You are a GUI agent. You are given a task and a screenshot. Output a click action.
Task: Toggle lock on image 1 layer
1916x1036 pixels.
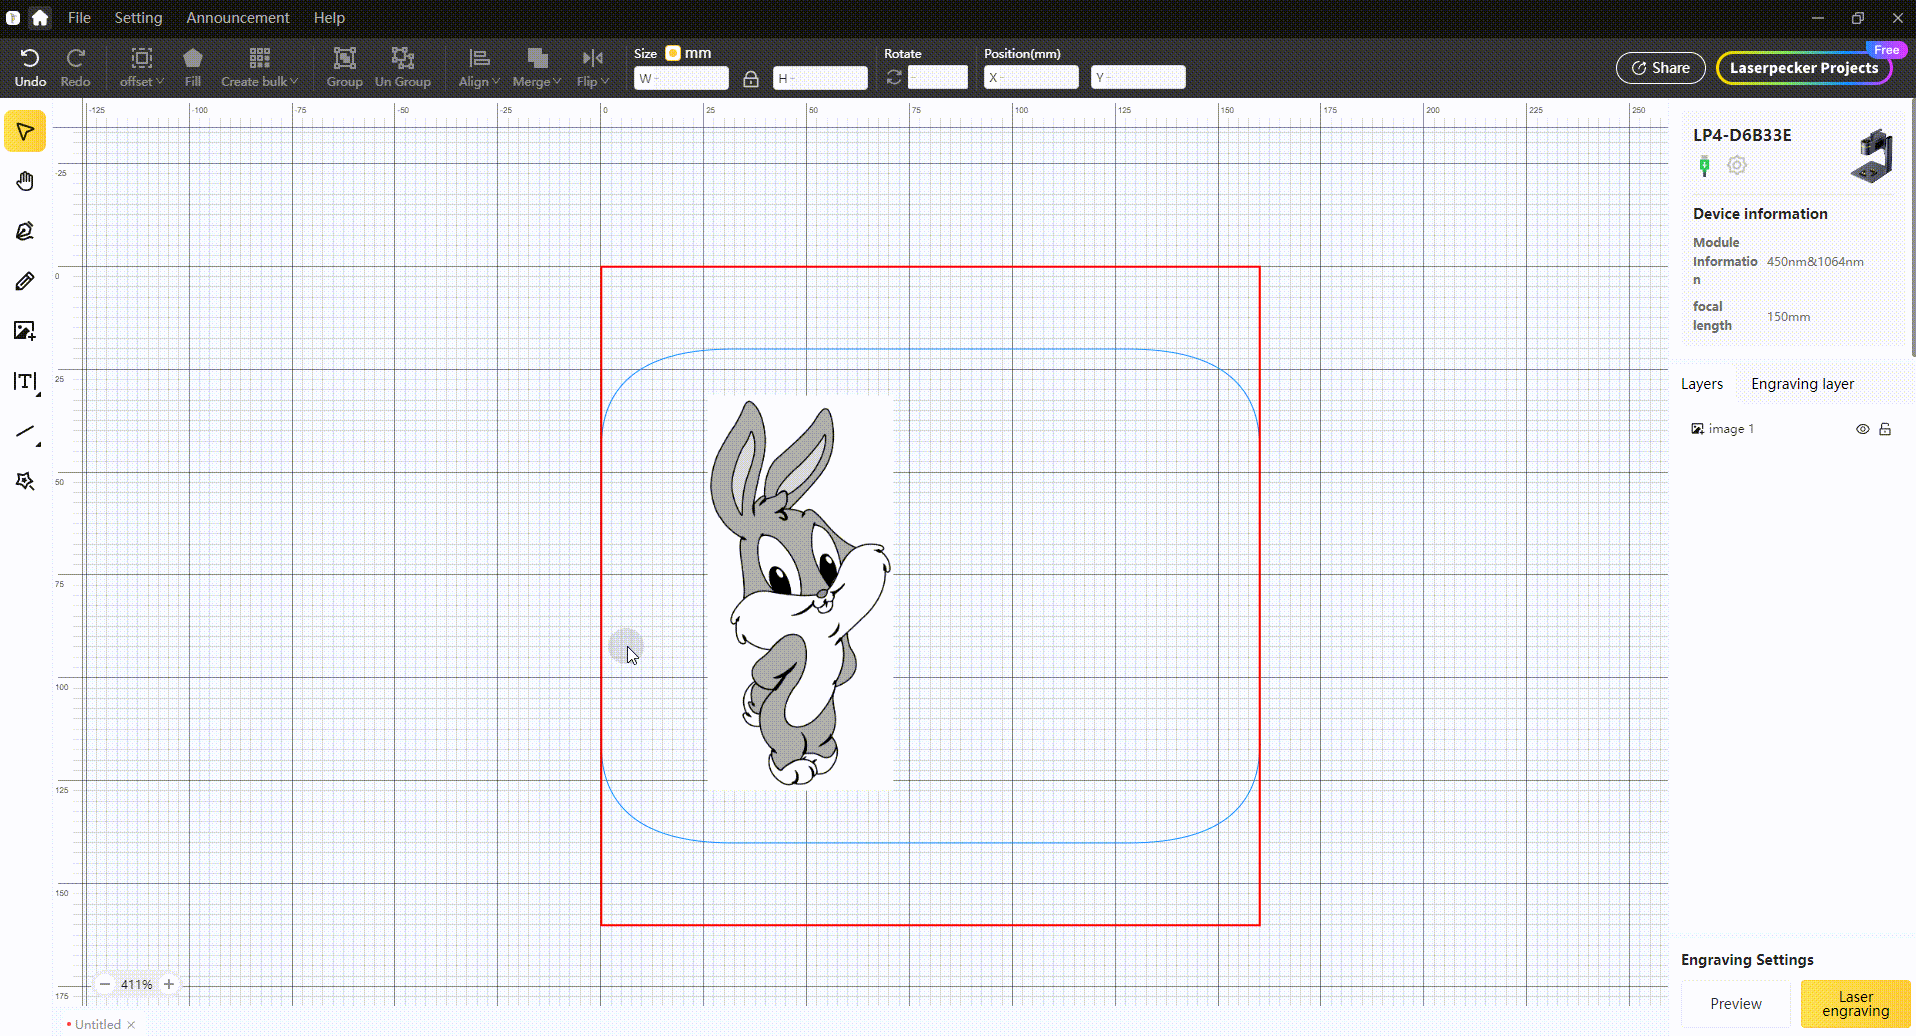(x=1885, y=429)
